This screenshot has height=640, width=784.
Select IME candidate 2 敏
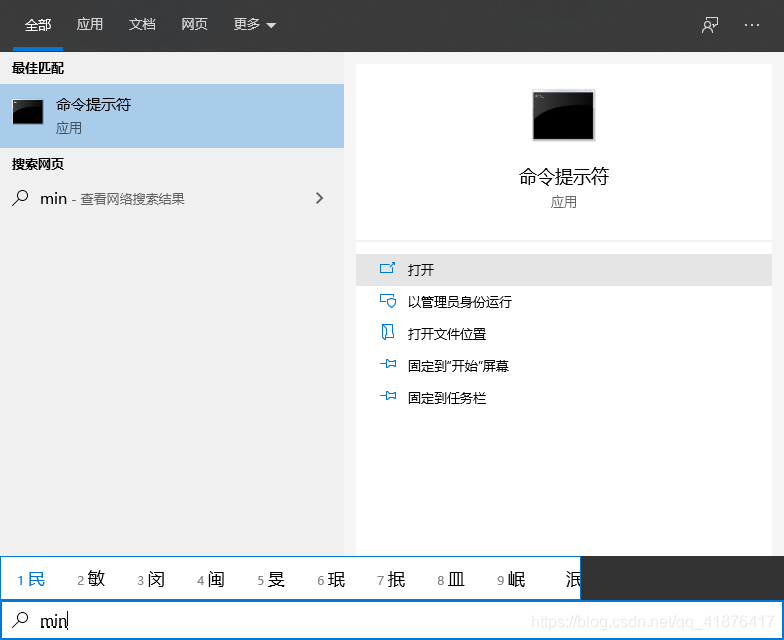(x=91, y=580)
